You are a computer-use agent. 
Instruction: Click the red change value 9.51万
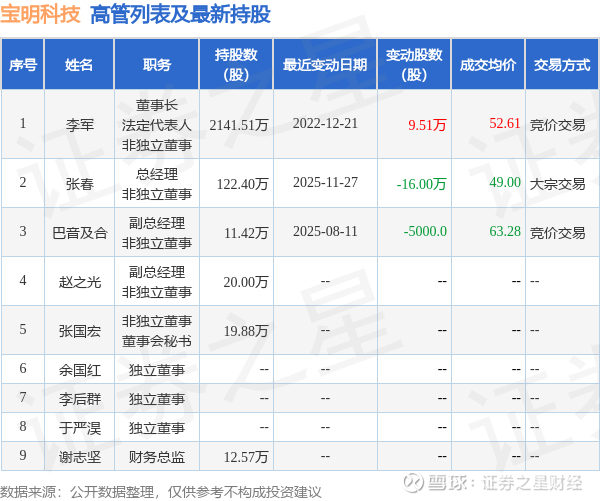click(x=427, y=125)
